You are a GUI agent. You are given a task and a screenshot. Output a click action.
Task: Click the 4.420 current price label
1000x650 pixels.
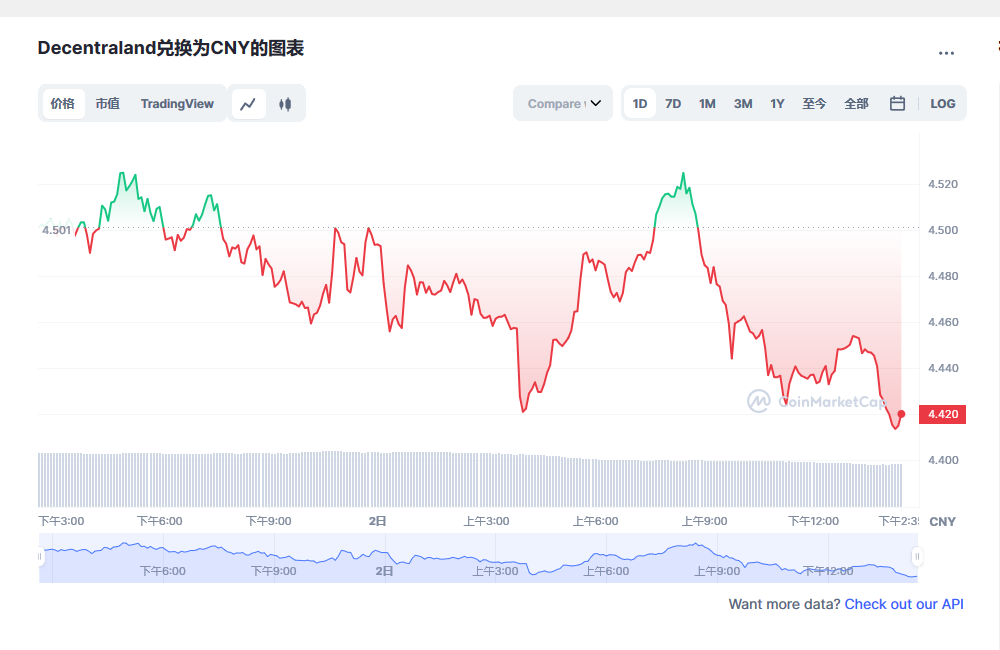click(943, 414)
